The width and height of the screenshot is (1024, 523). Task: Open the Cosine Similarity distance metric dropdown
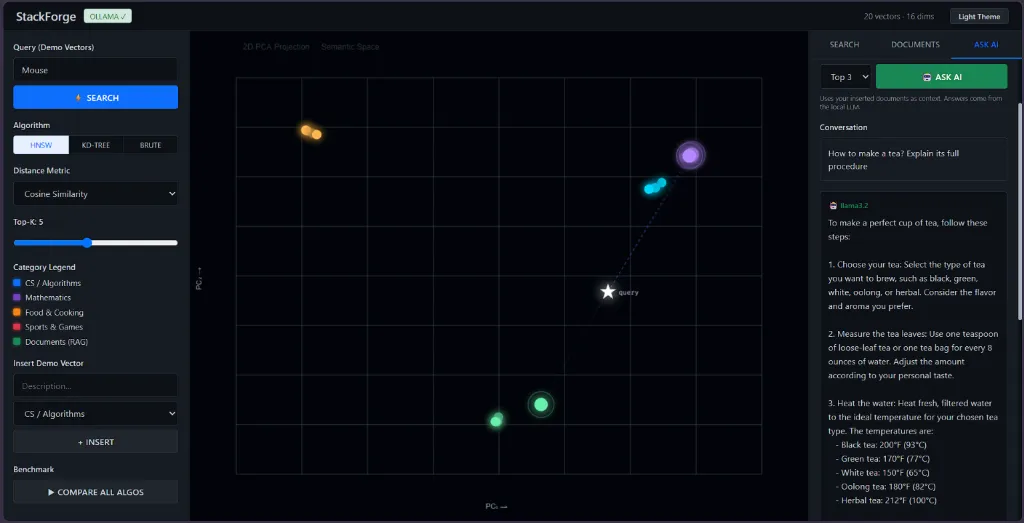click(x=95, y=194)
